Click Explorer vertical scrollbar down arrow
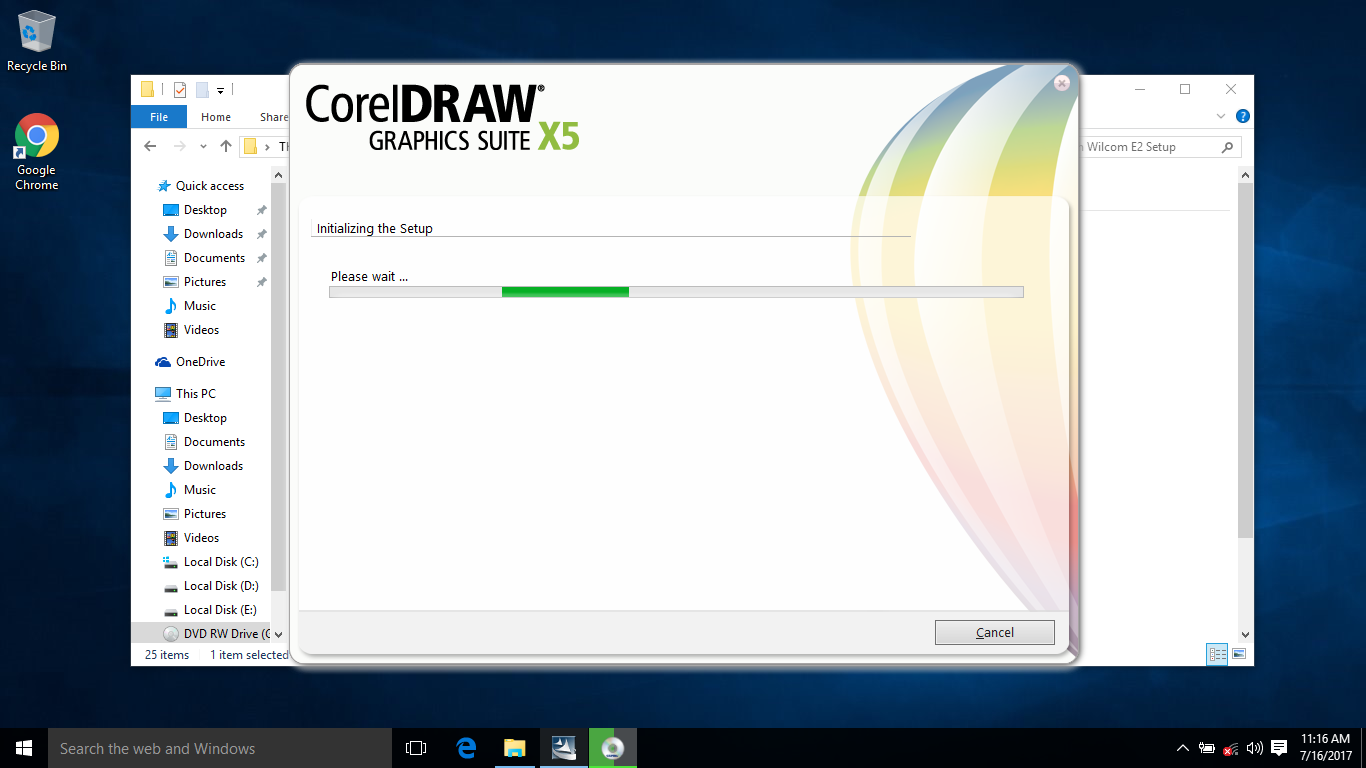1366x768 pixels. coord(1245,634)
